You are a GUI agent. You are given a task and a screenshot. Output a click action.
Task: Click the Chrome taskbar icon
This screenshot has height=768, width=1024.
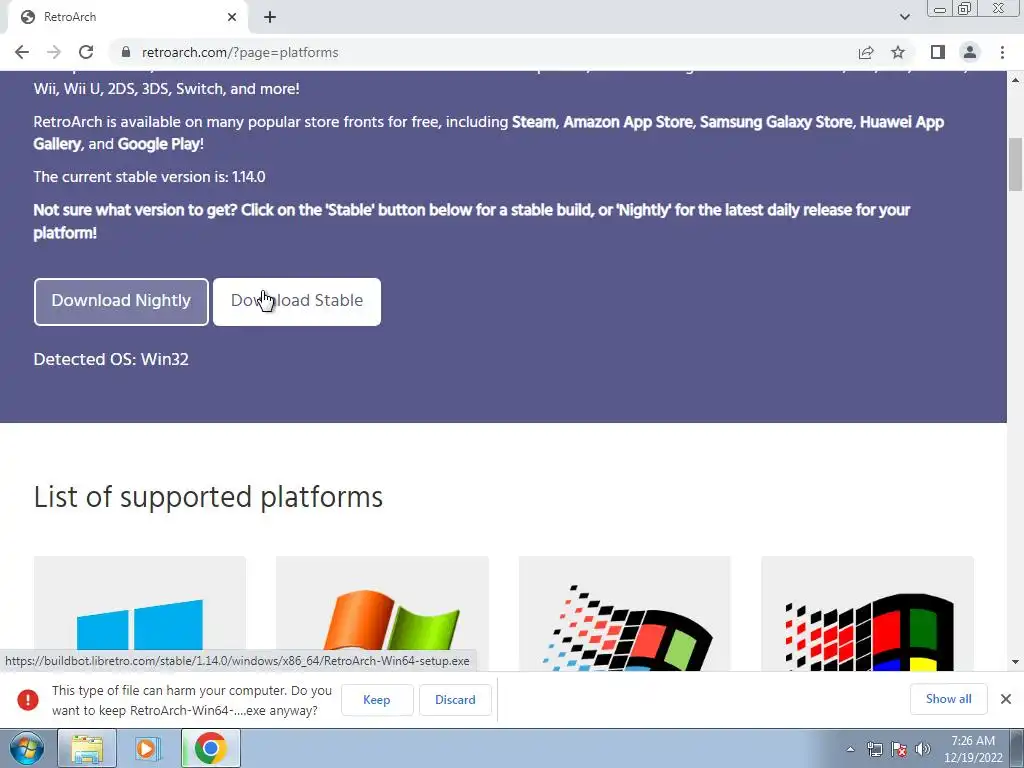(x=210, y=748)
